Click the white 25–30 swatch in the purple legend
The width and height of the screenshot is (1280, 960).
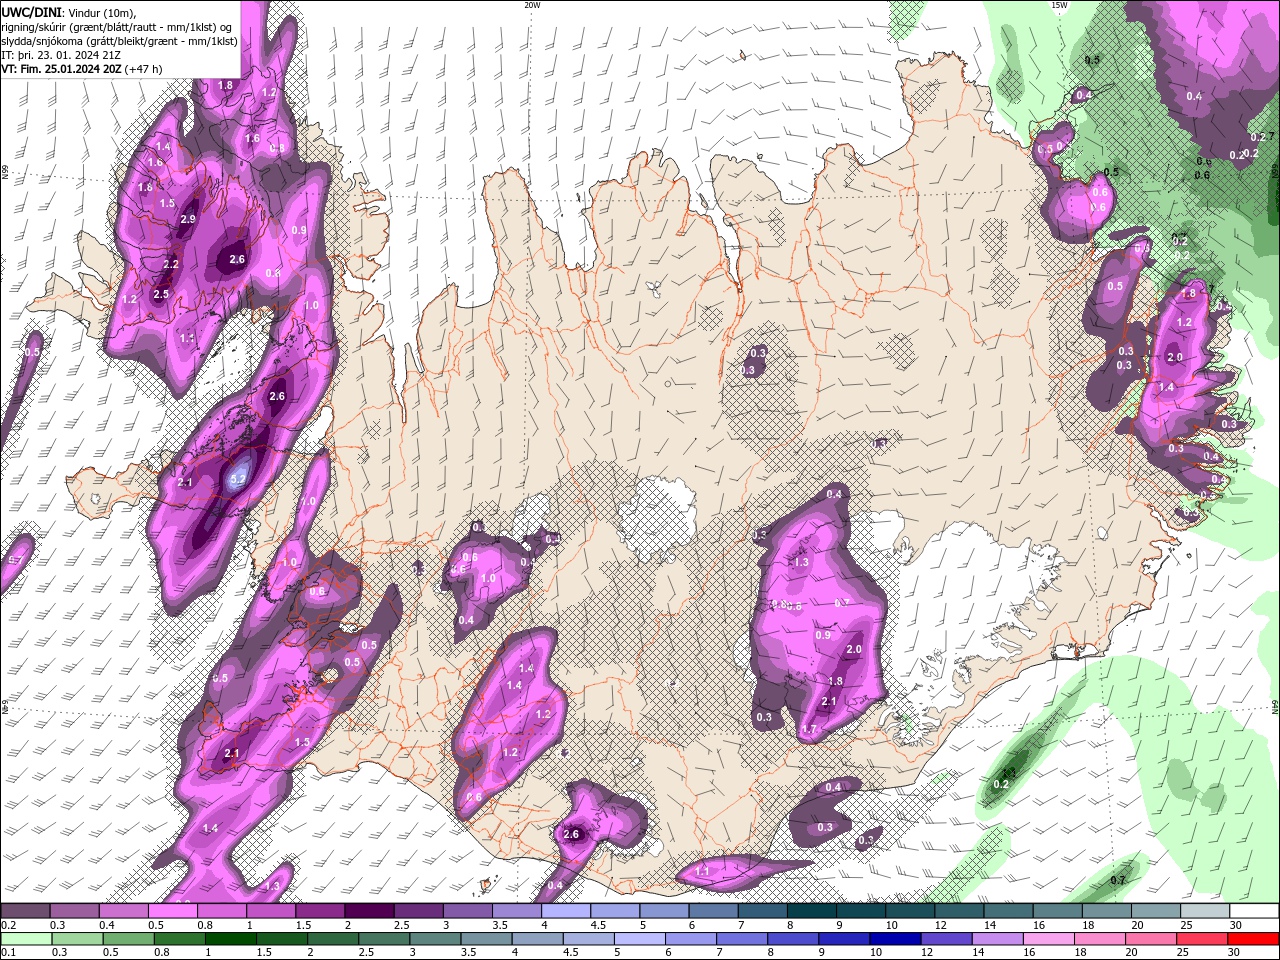coord(1204,911)
